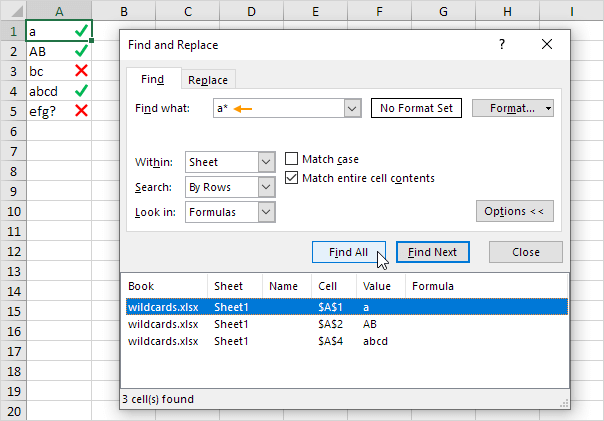This screenshot has height=421, width=604.
Task: Click the help question mark icon
Action: coord(502,45)
